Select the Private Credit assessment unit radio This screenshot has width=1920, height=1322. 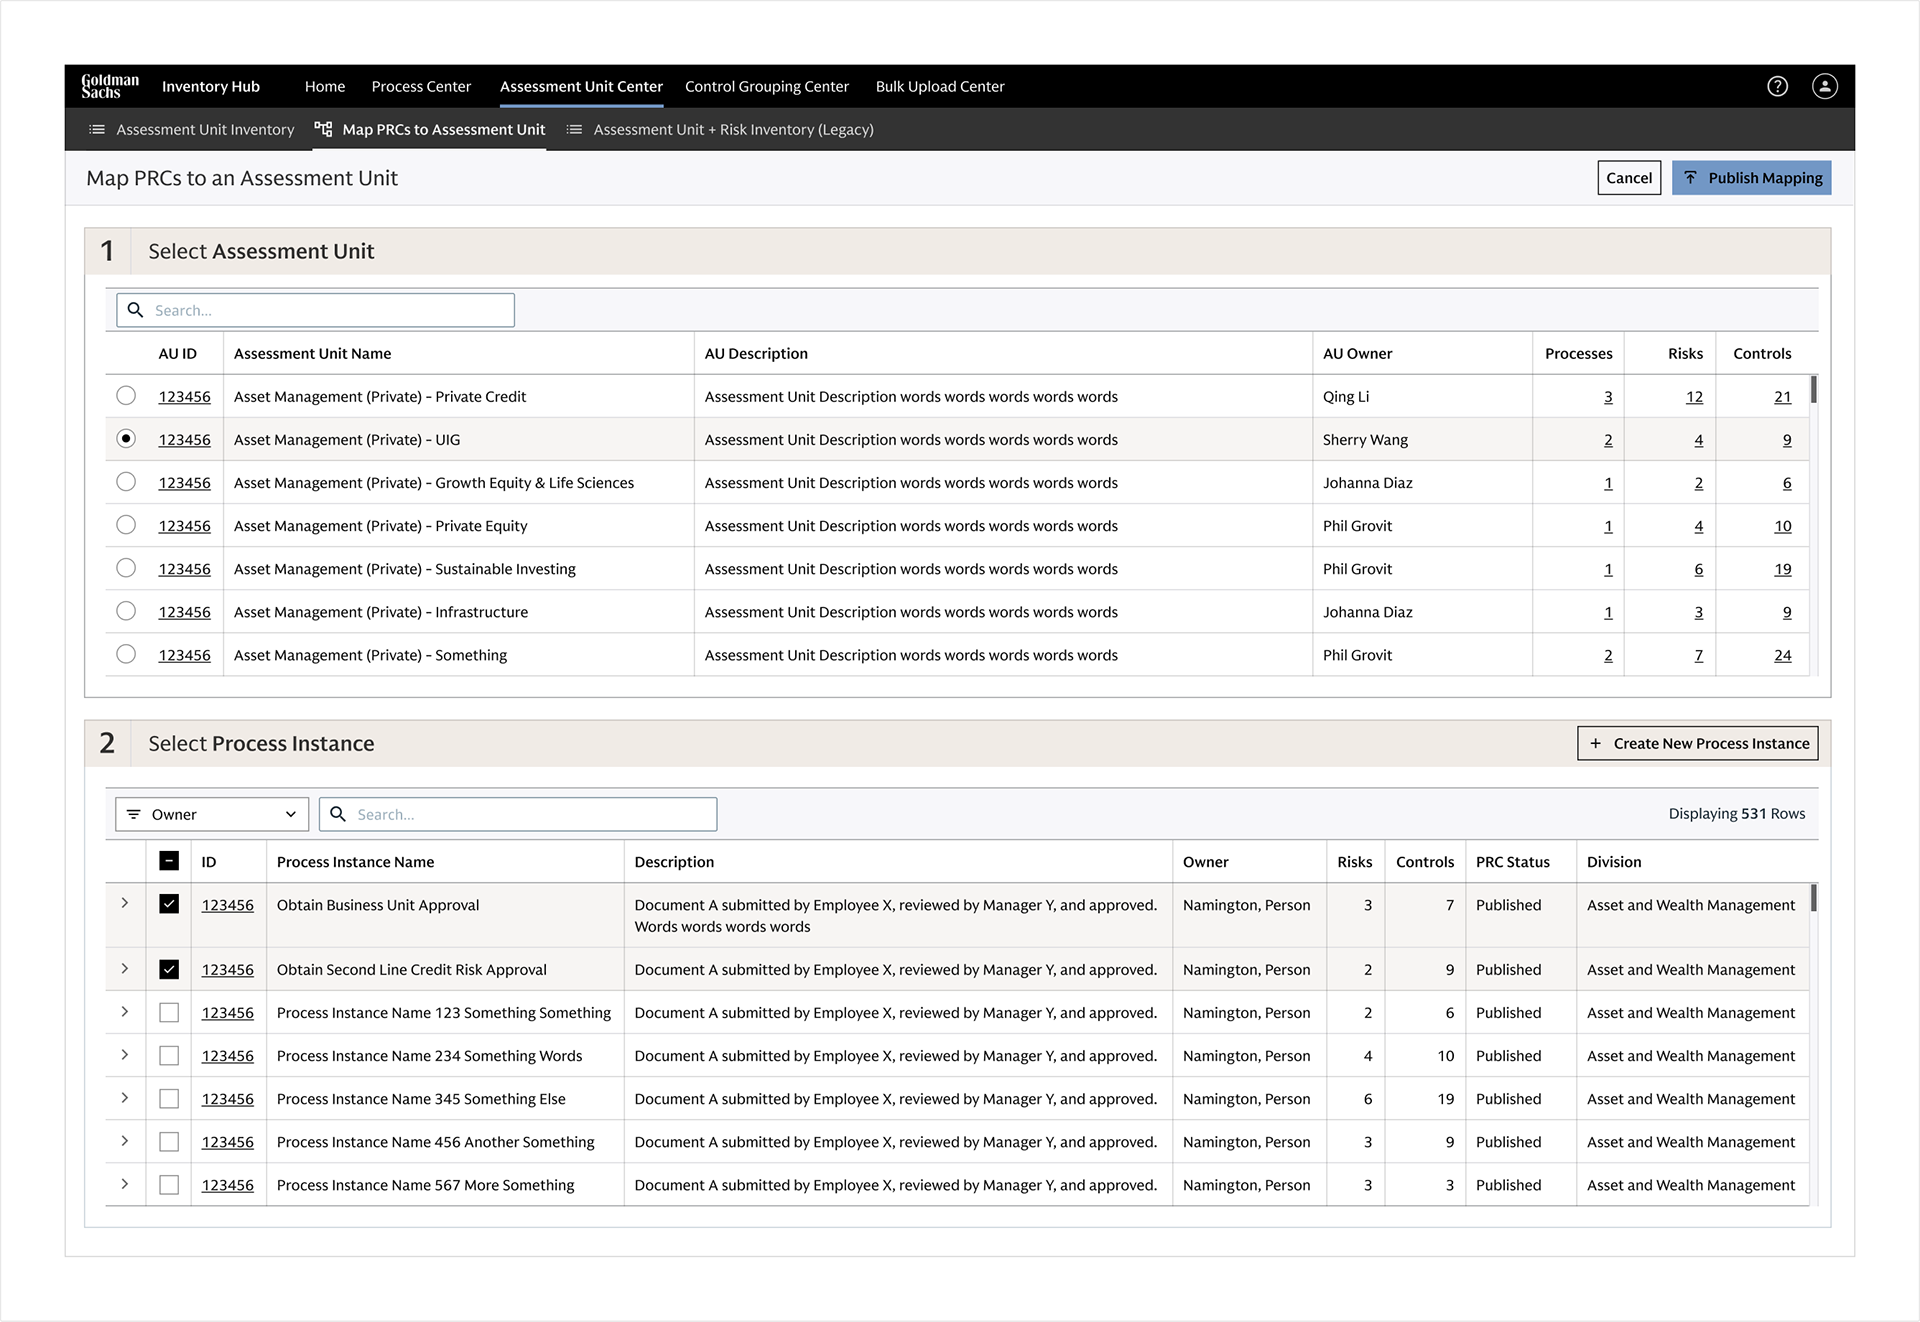[126, 396]
